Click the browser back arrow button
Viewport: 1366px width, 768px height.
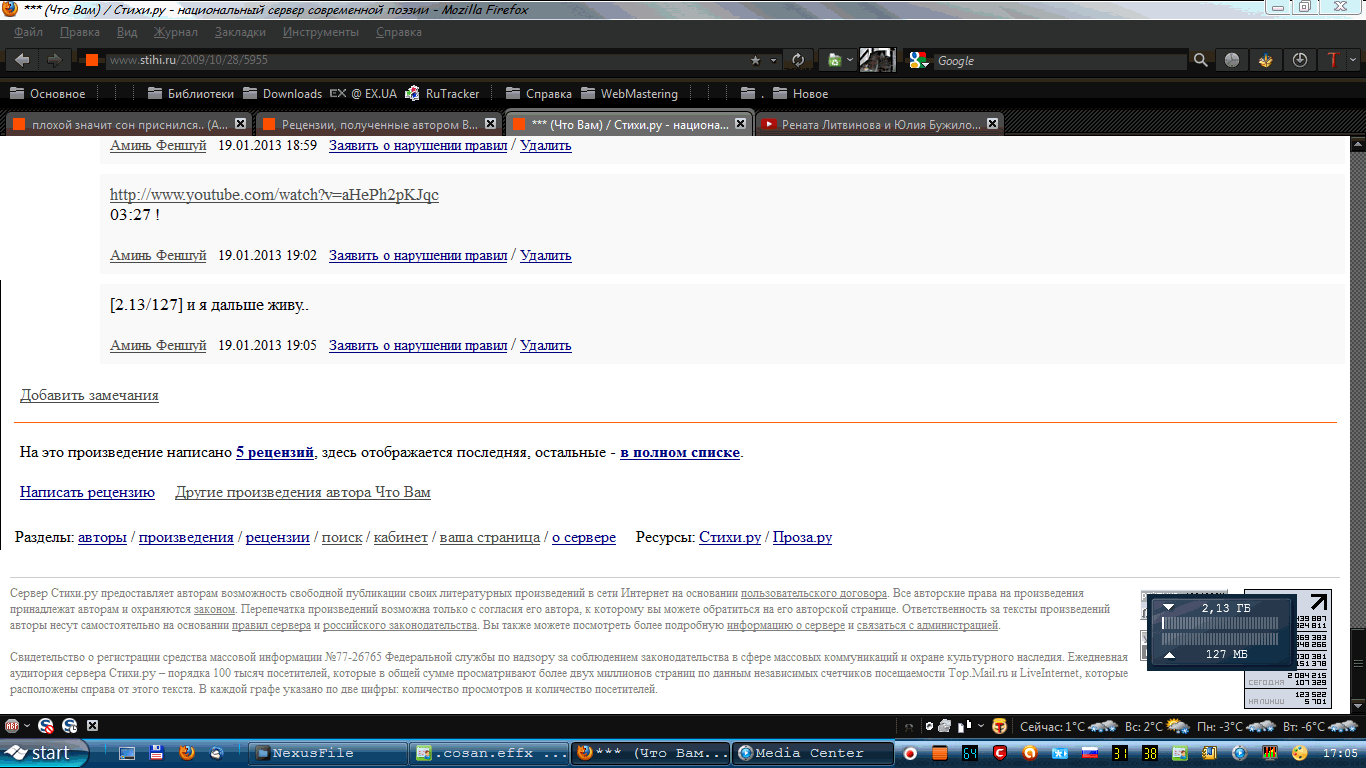[22, 60]
